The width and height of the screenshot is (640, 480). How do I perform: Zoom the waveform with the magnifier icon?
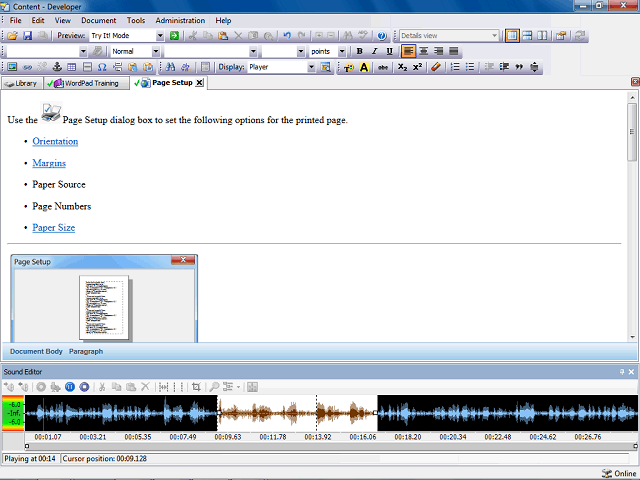(214, 387)
